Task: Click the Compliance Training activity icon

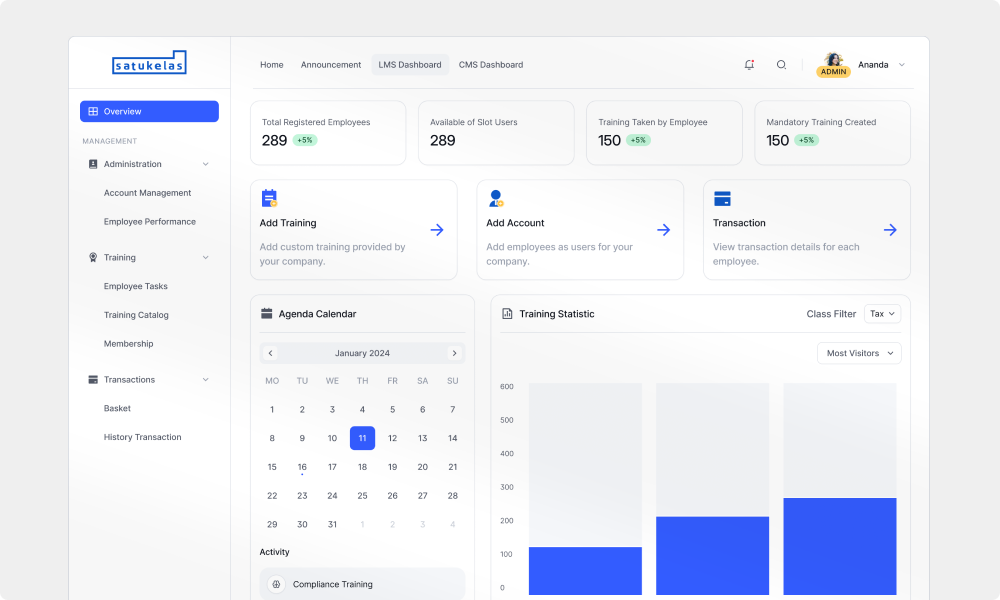Action: (x=276, y=584)
